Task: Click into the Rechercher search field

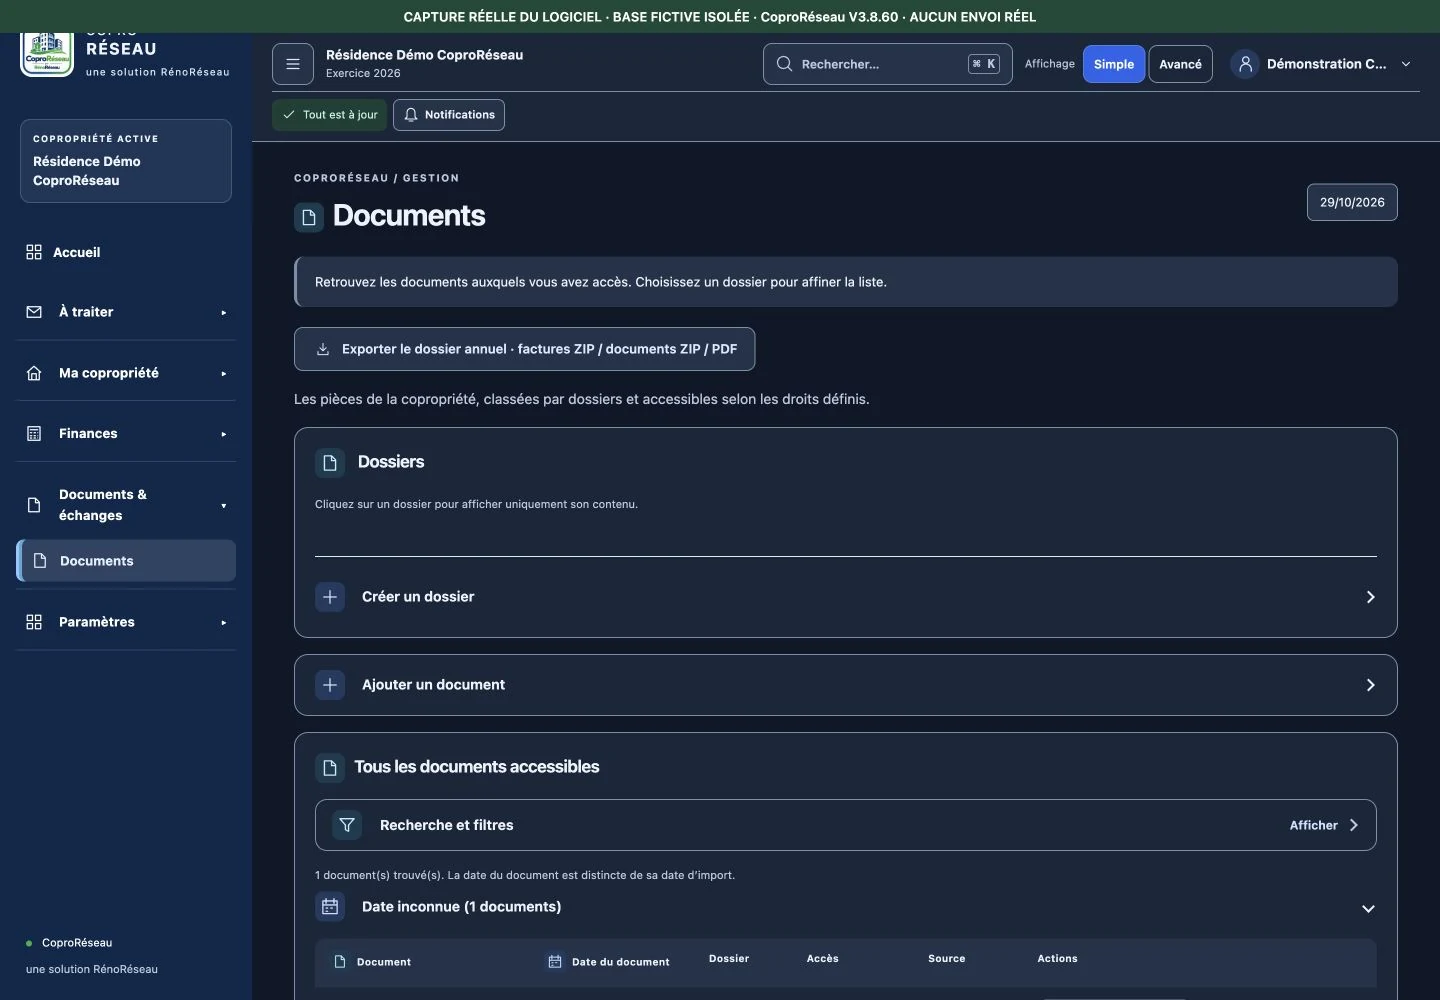Action: pos(888,64)
